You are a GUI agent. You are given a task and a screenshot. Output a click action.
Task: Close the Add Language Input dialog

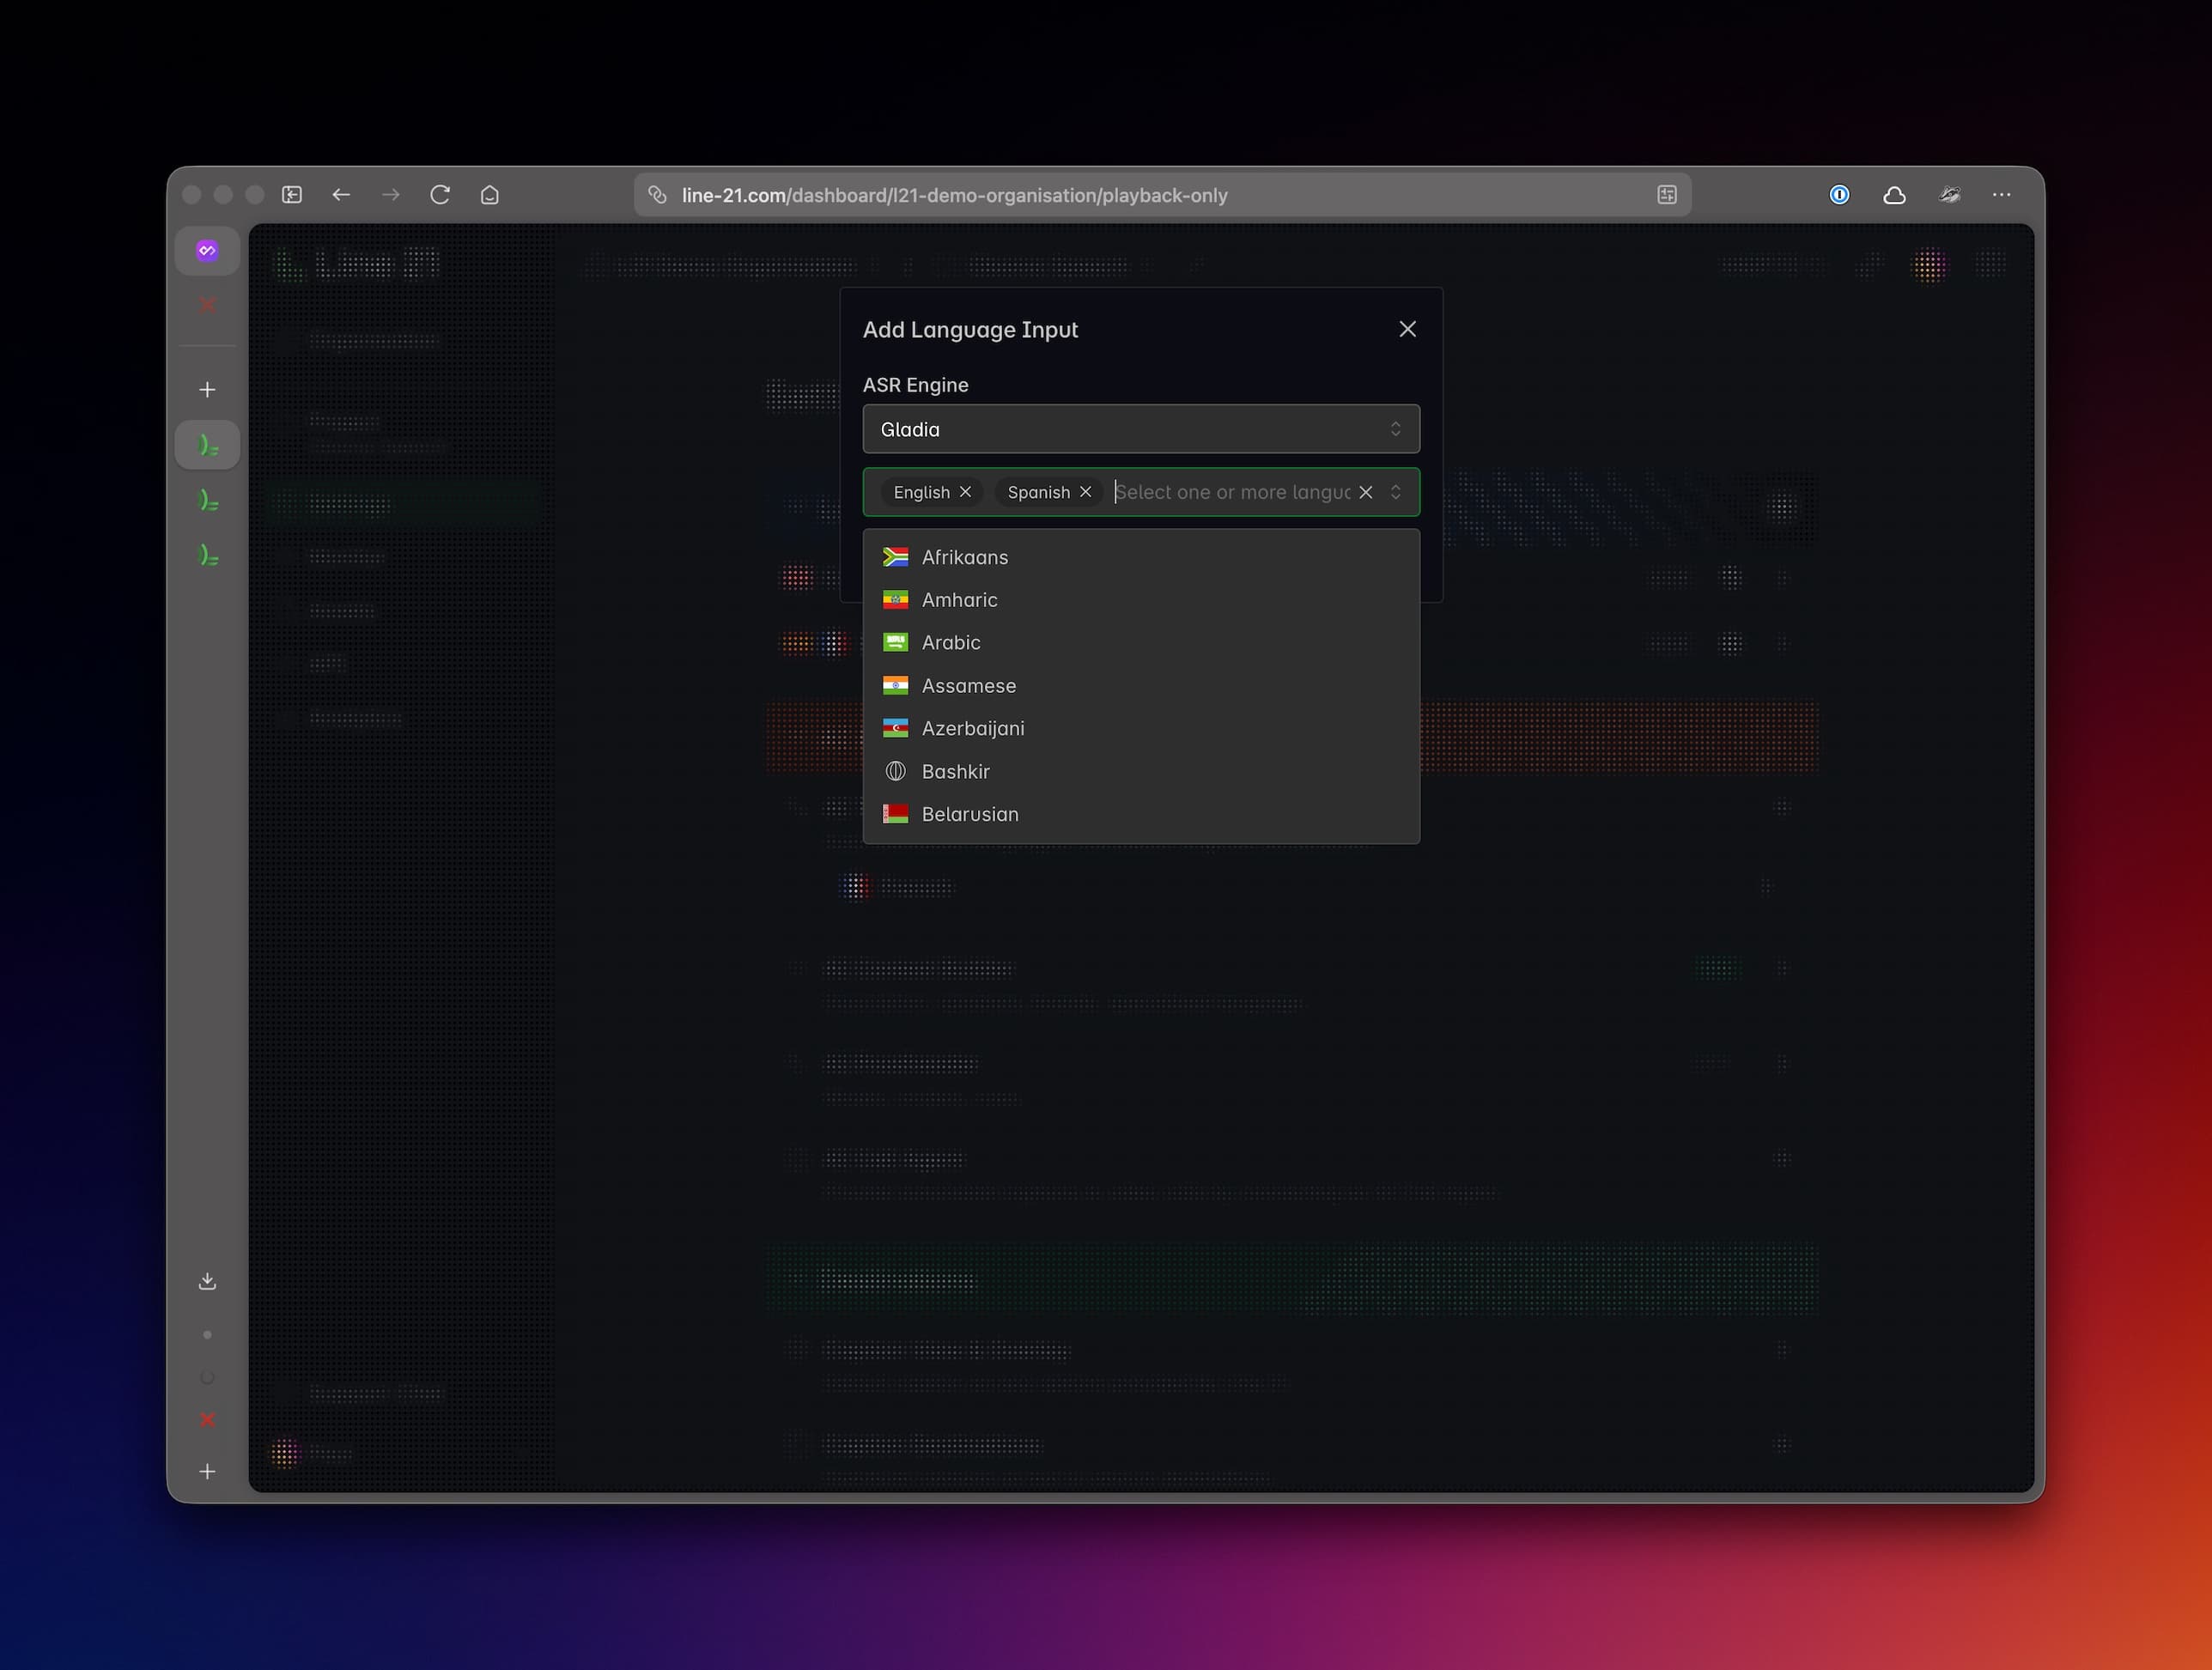[x=1407, y=329]
